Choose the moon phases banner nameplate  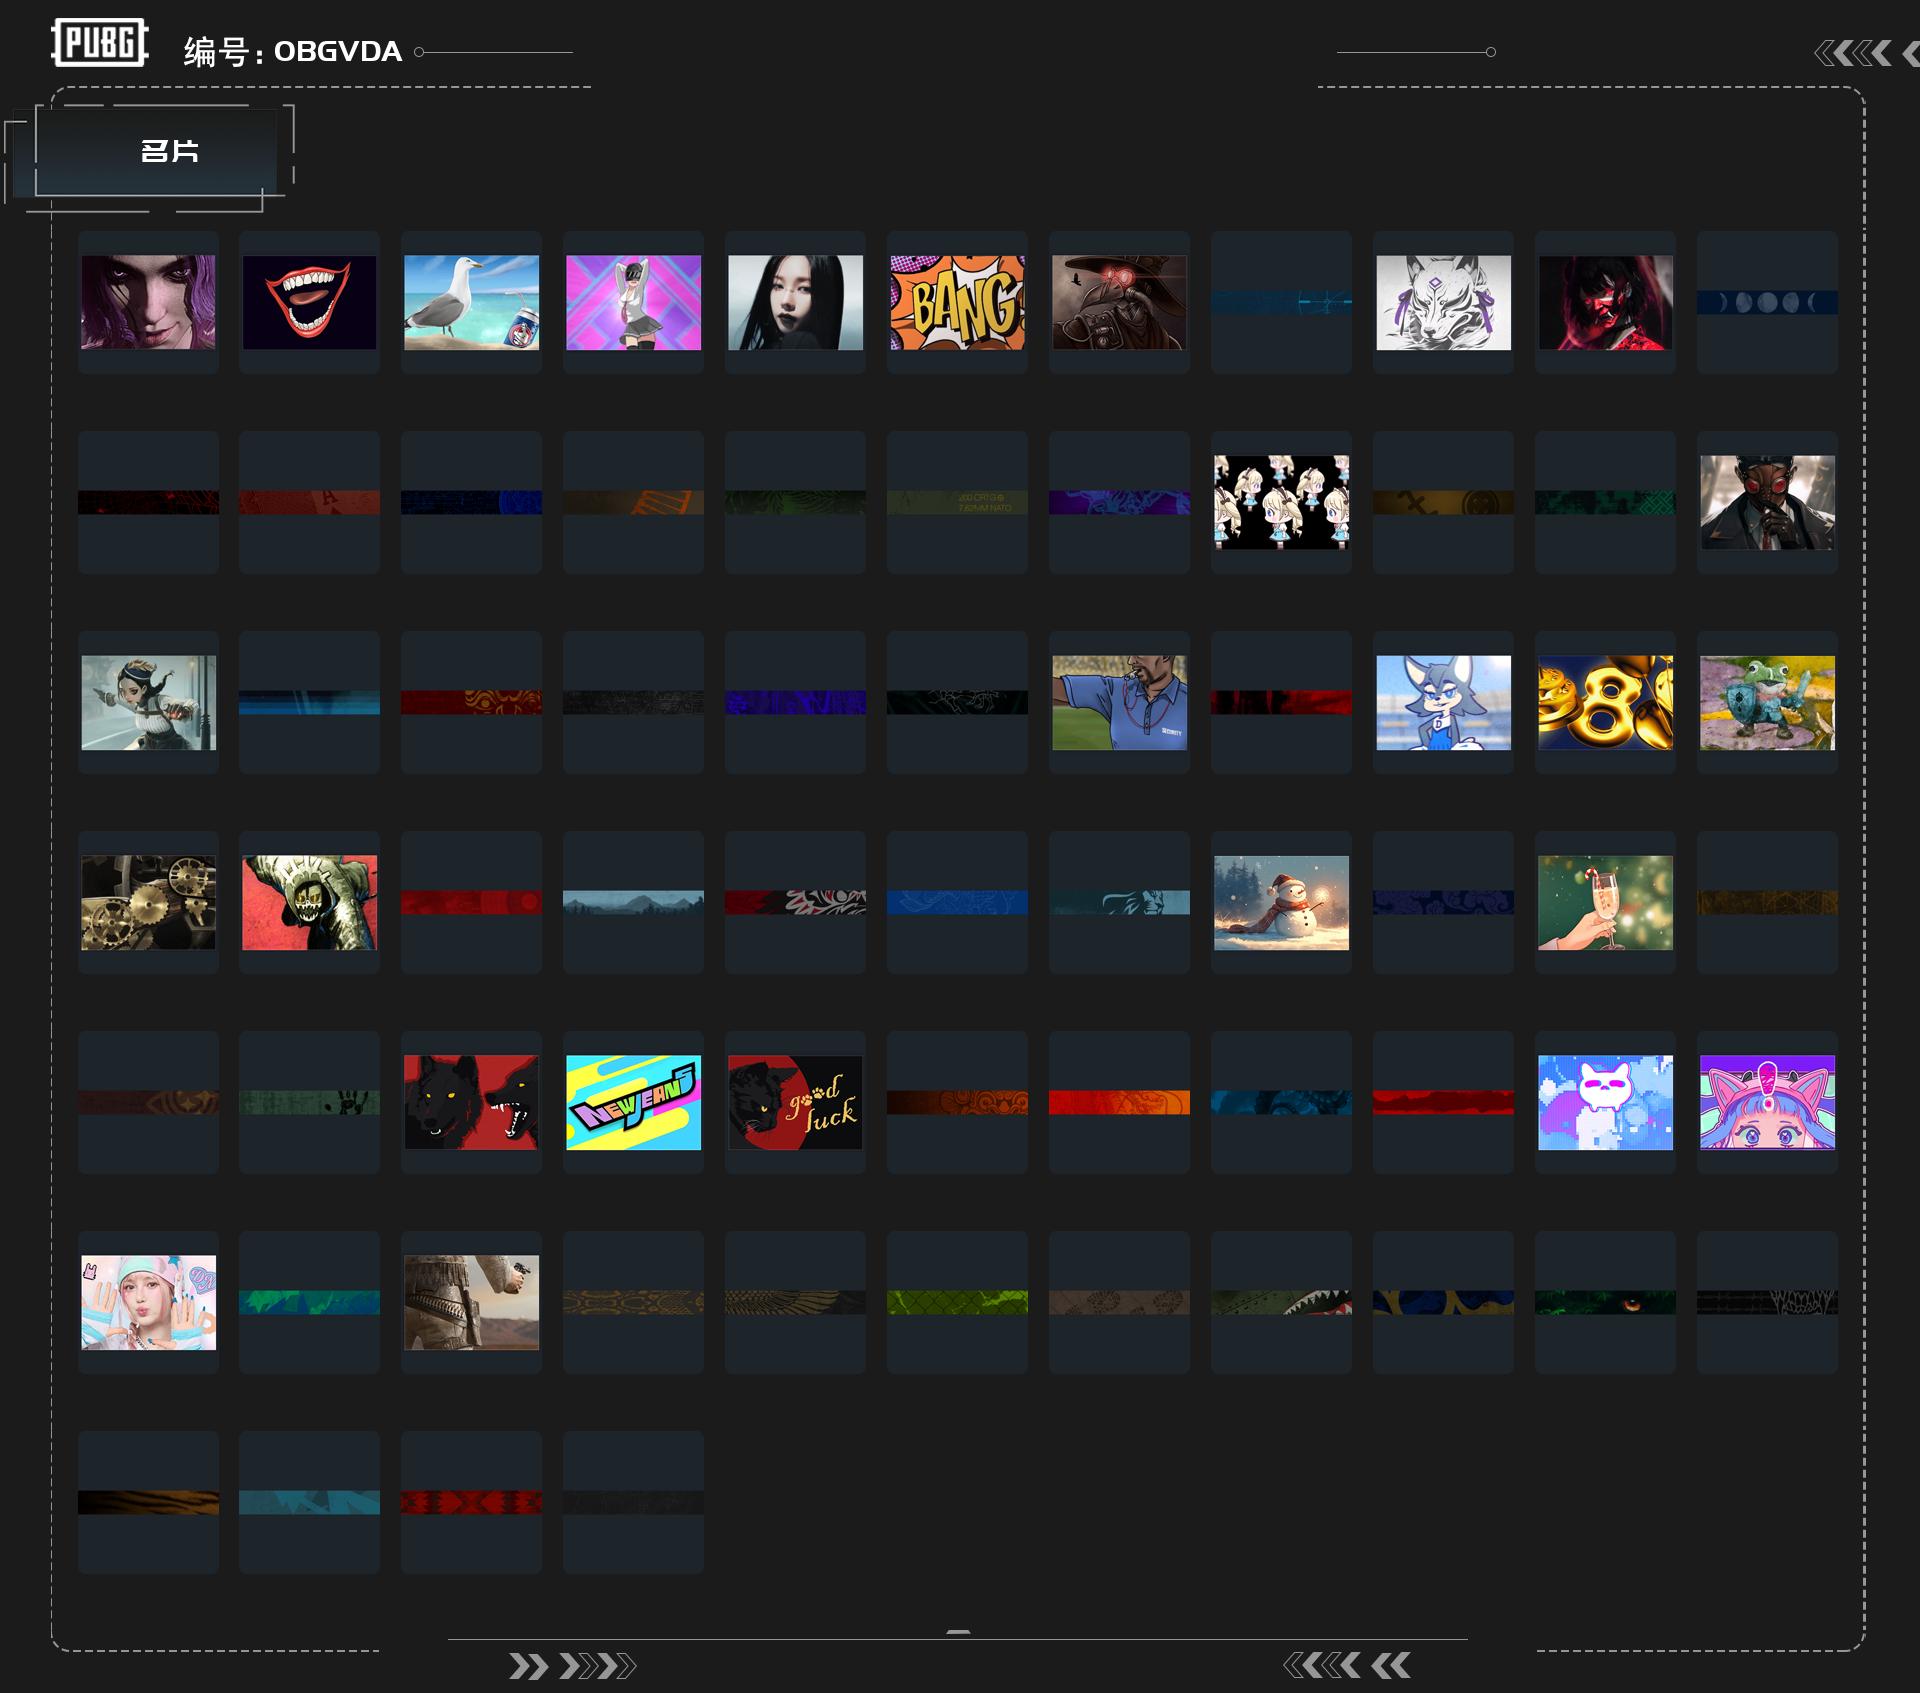(1767, 302)
